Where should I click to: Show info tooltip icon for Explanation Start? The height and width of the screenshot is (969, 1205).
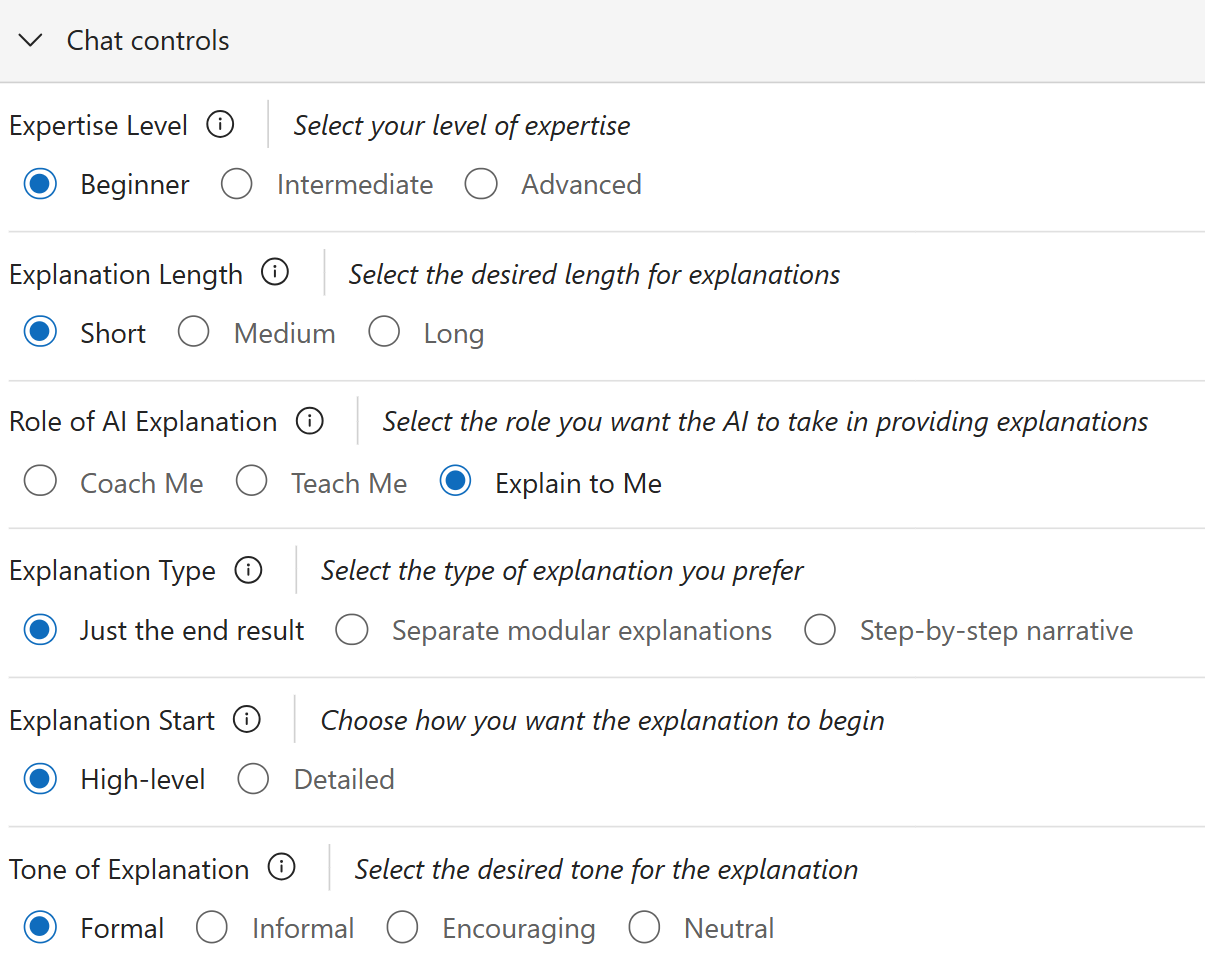247,719
